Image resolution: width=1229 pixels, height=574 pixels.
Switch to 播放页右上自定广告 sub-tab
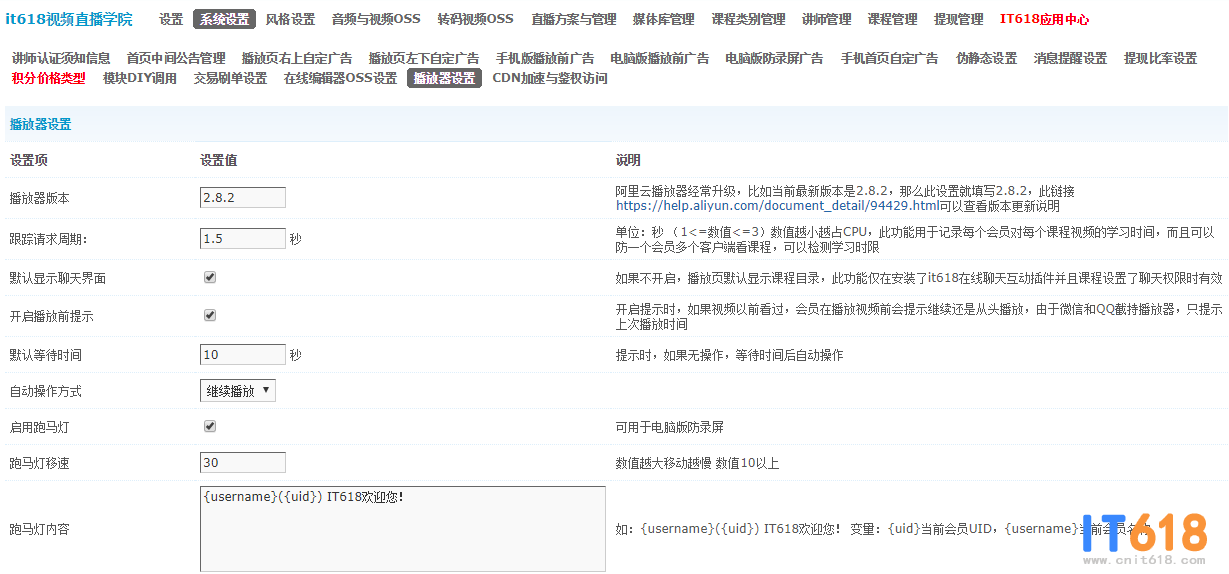pyautogui.click(x=297, y=58)
